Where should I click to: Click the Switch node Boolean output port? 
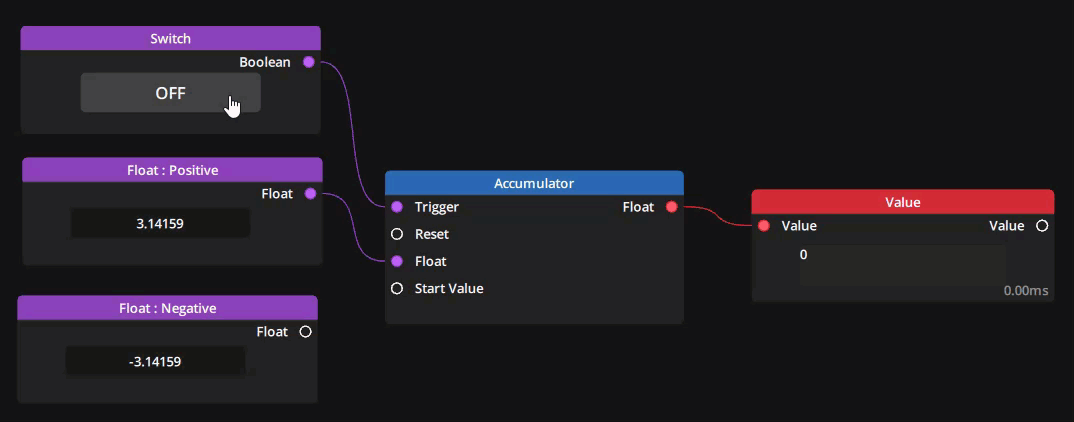point(309,62)
